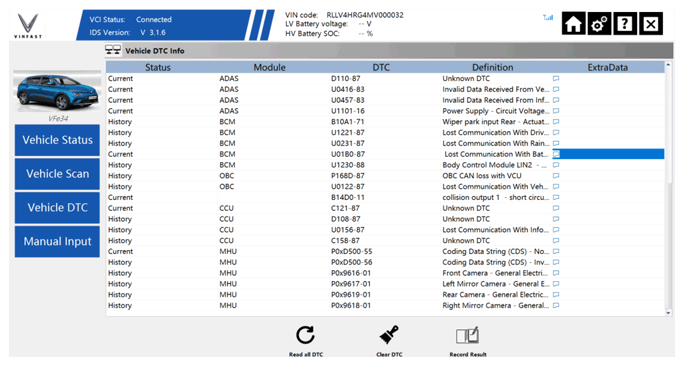Select the 'Rear Camera - General Electric...' definition
The height and width of the screenshot is (366, 684).
(495, 294)
